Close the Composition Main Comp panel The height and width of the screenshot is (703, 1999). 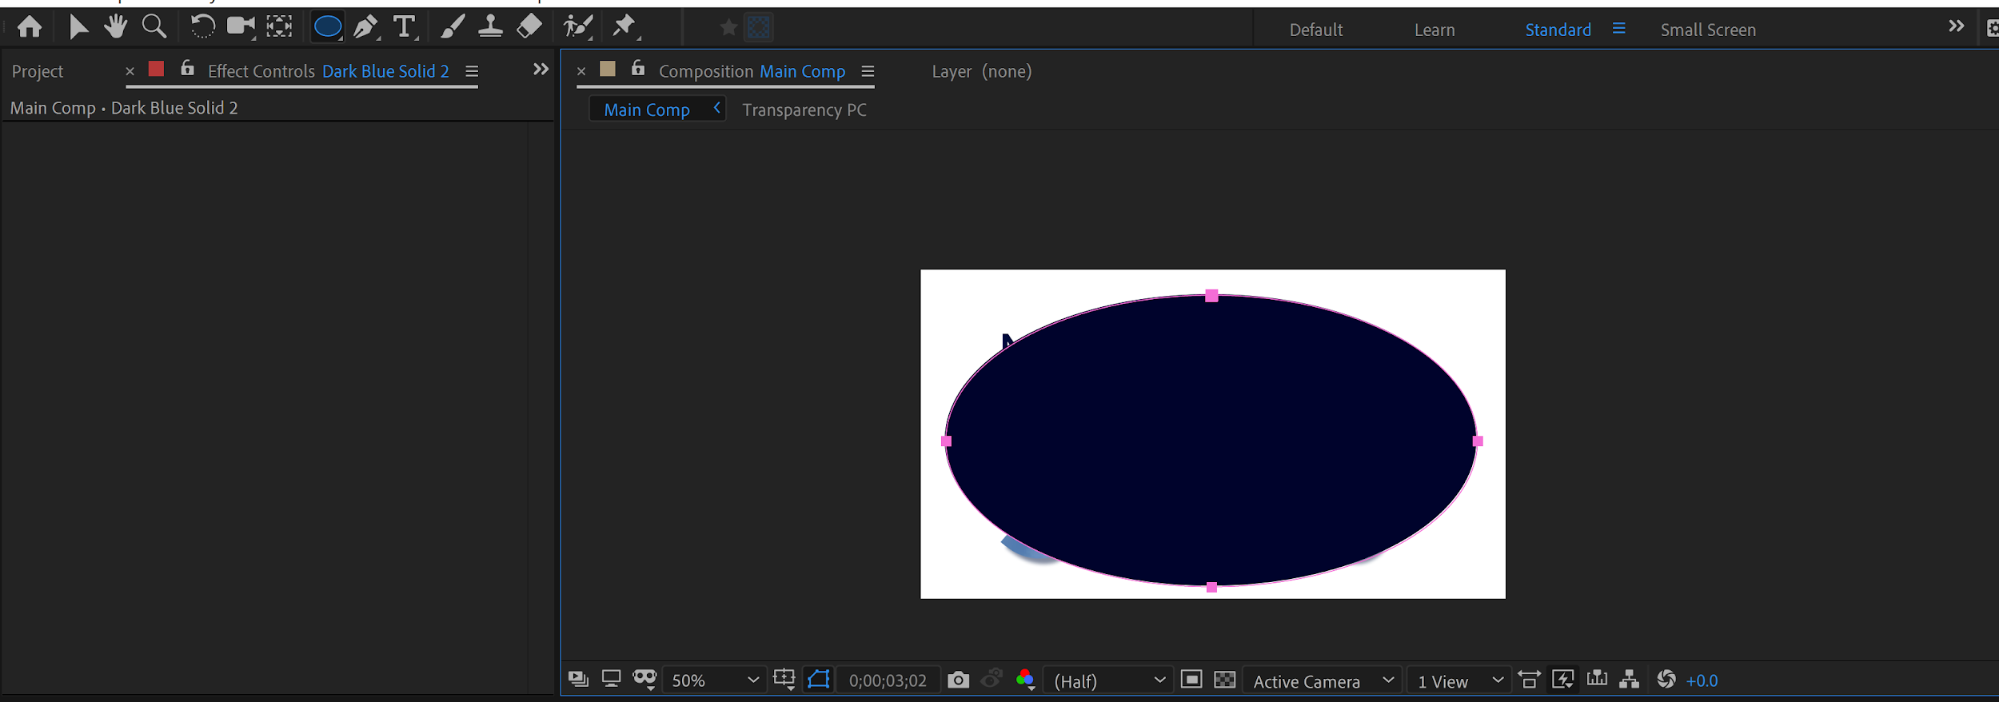(581, 71)
